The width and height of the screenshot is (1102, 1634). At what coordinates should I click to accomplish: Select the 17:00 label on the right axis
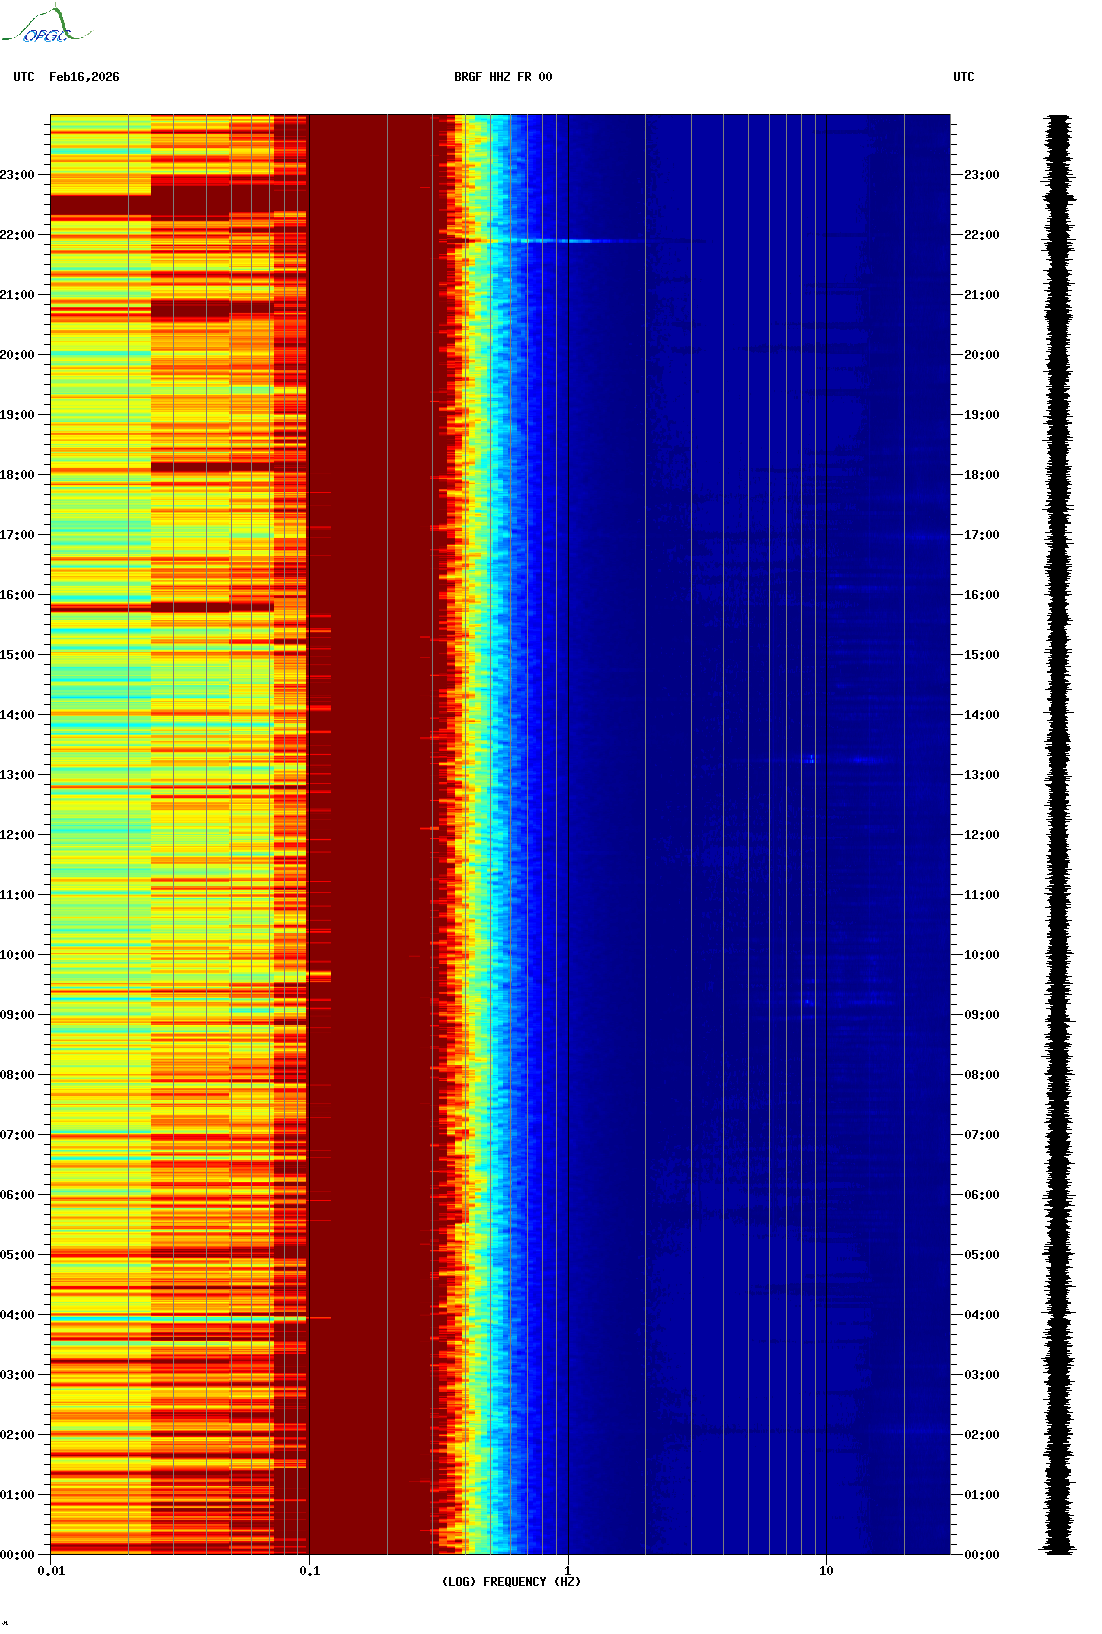click(x=981, y=535)
